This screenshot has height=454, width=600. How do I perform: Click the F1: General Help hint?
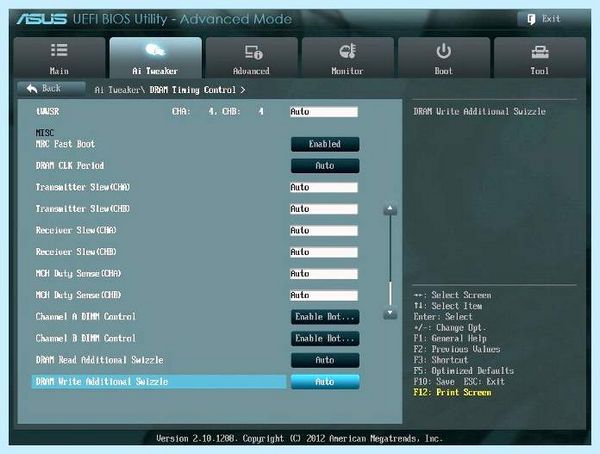[450, 338]
